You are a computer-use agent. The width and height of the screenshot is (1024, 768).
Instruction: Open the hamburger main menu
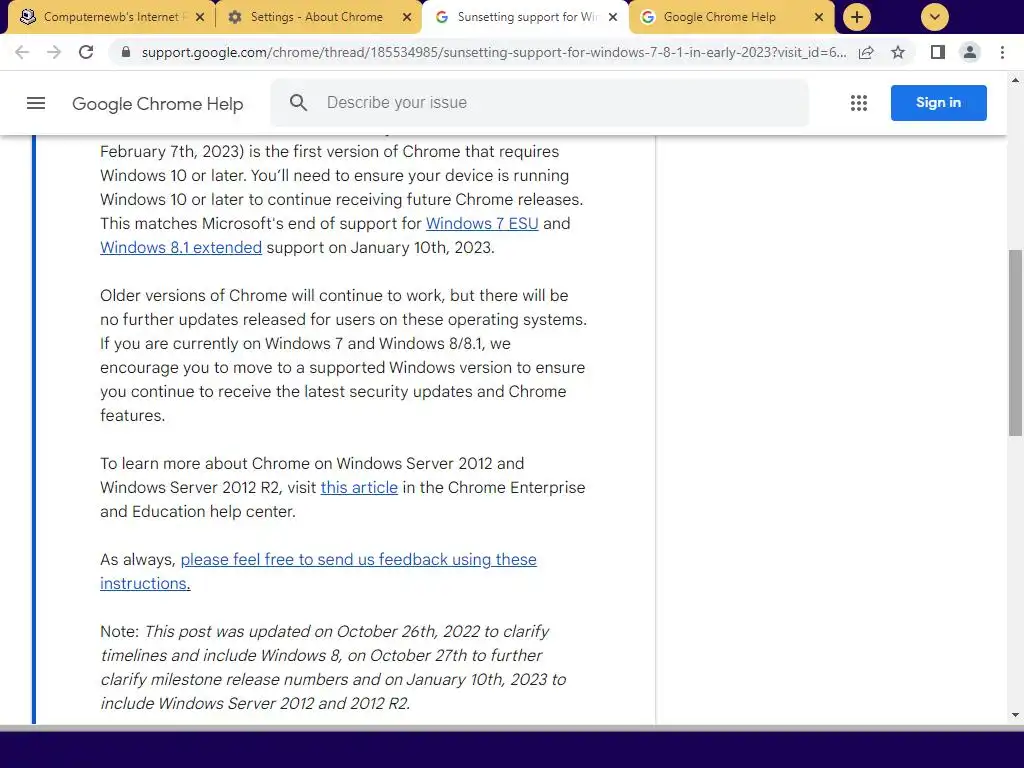36,103
